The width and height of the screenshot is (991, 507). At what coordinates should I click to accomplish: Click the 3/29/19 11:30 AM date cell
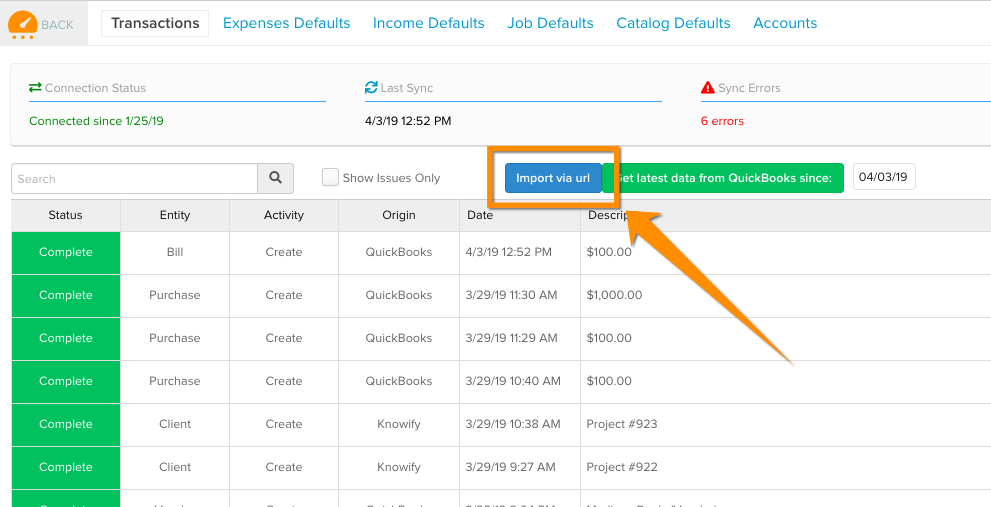[520, 295]
